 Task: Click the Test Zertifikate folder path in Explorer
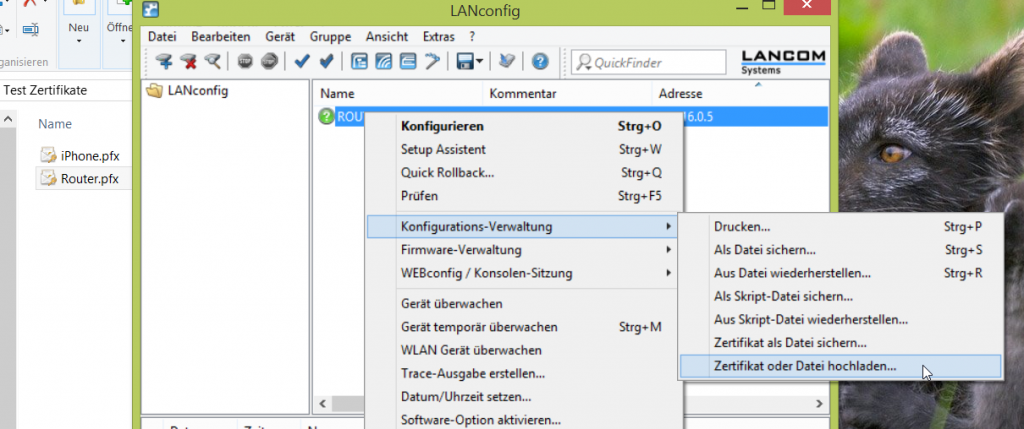45,91
